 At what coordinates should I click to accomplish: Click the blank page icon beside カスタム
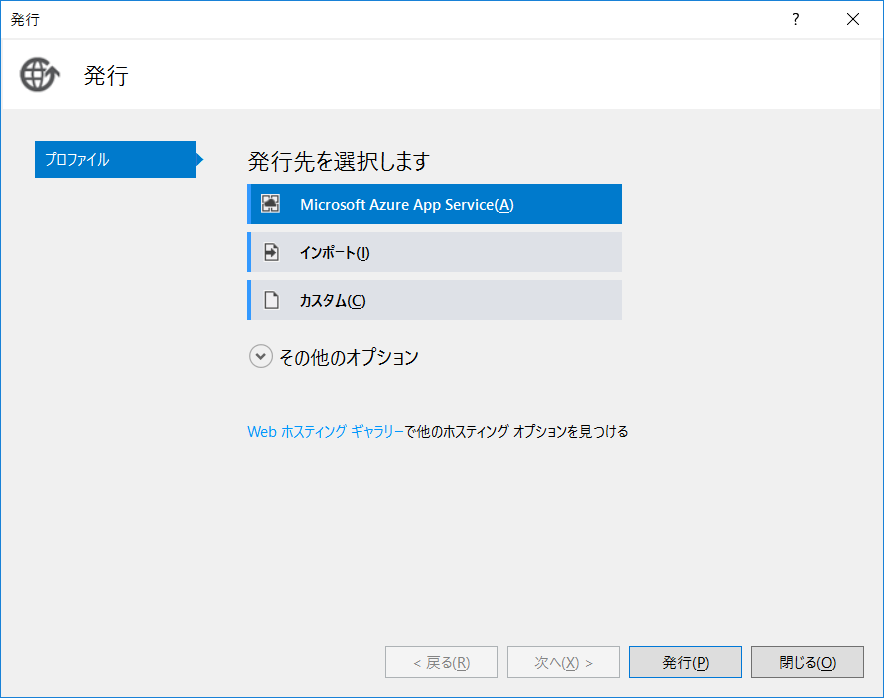(271, 300)
